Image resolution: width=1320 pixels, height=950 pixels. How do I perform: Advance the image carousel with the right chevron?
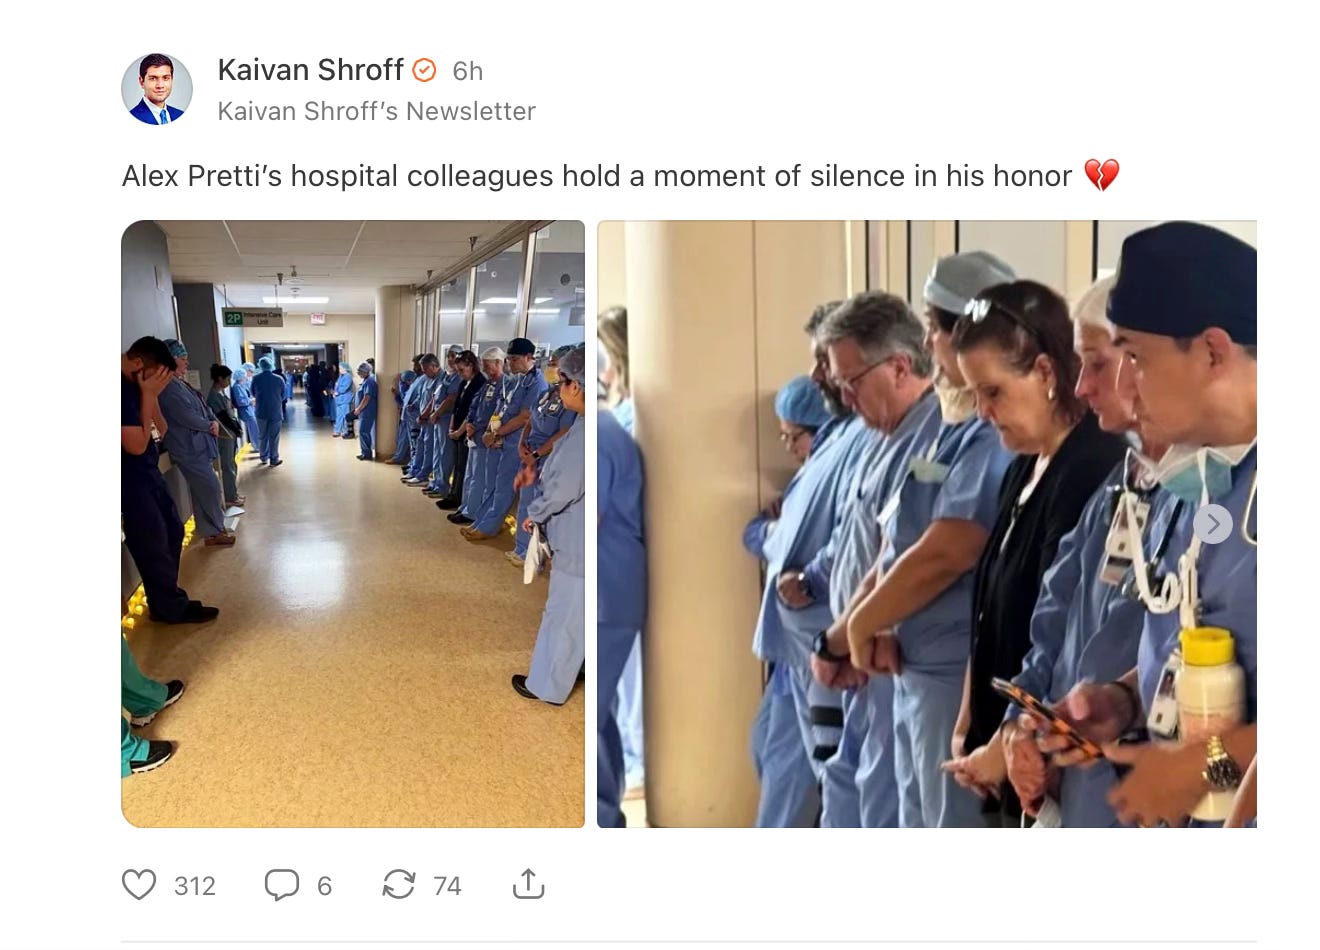tap(1213, 524)
